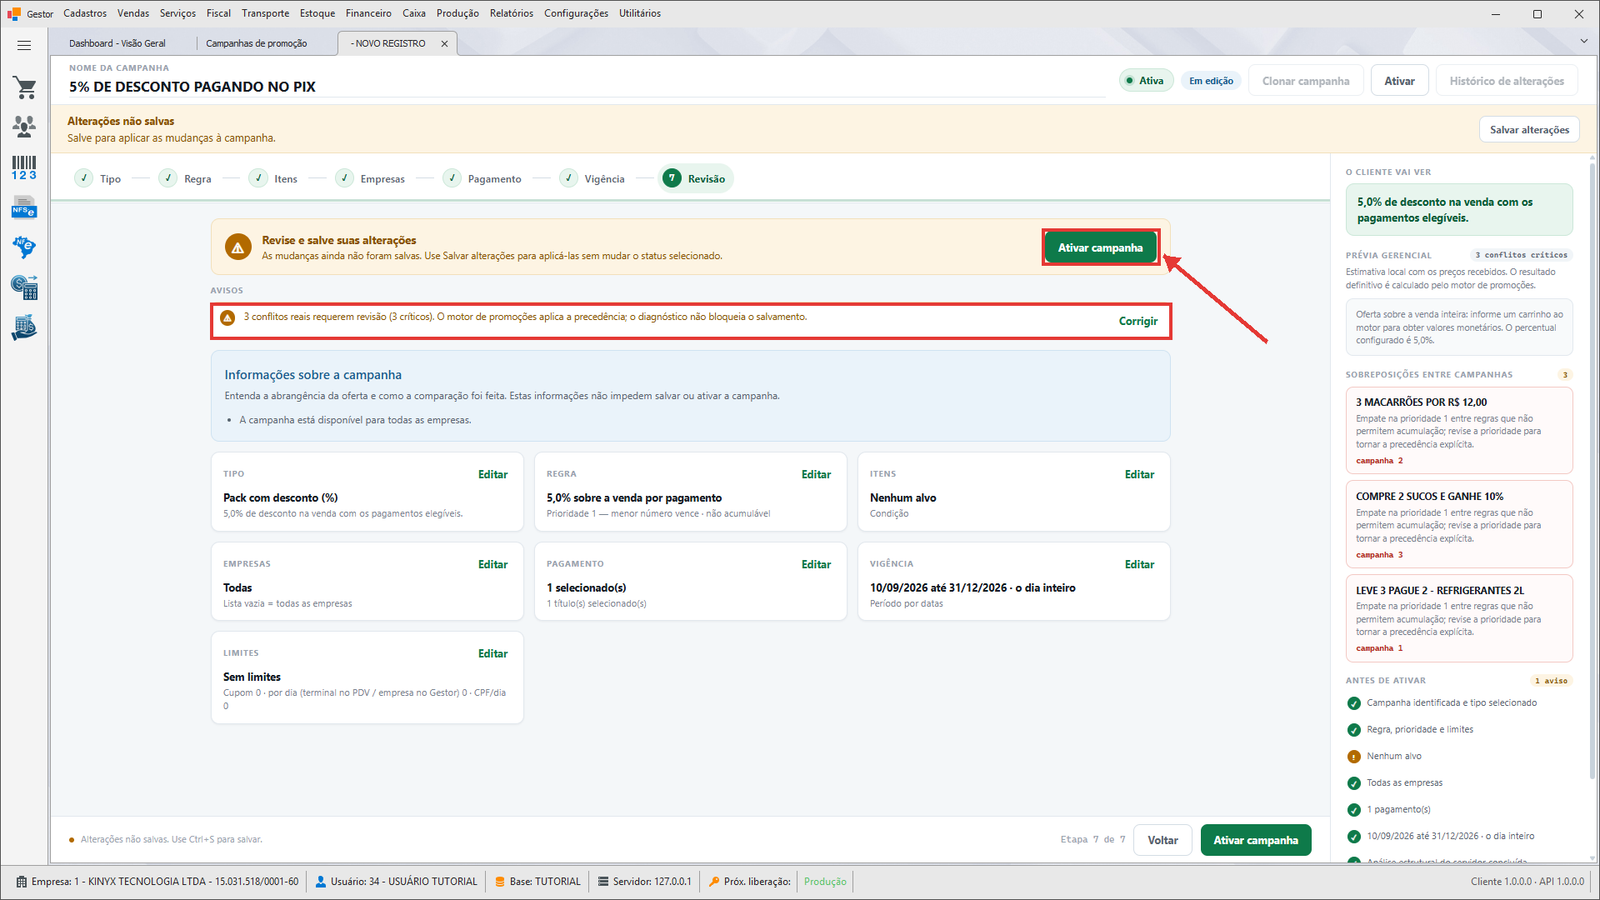1600x900 pixels.
Task: Click Clonar campanha button
Action: tap(1305, 81)
